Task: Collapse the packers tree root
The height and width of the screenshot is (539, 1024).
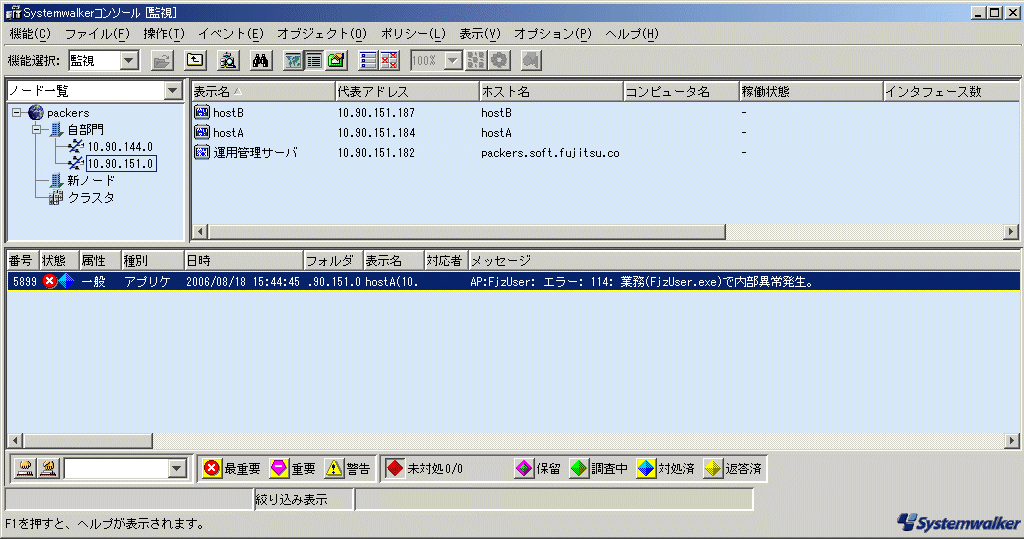Action: click(x=16, y=113)
